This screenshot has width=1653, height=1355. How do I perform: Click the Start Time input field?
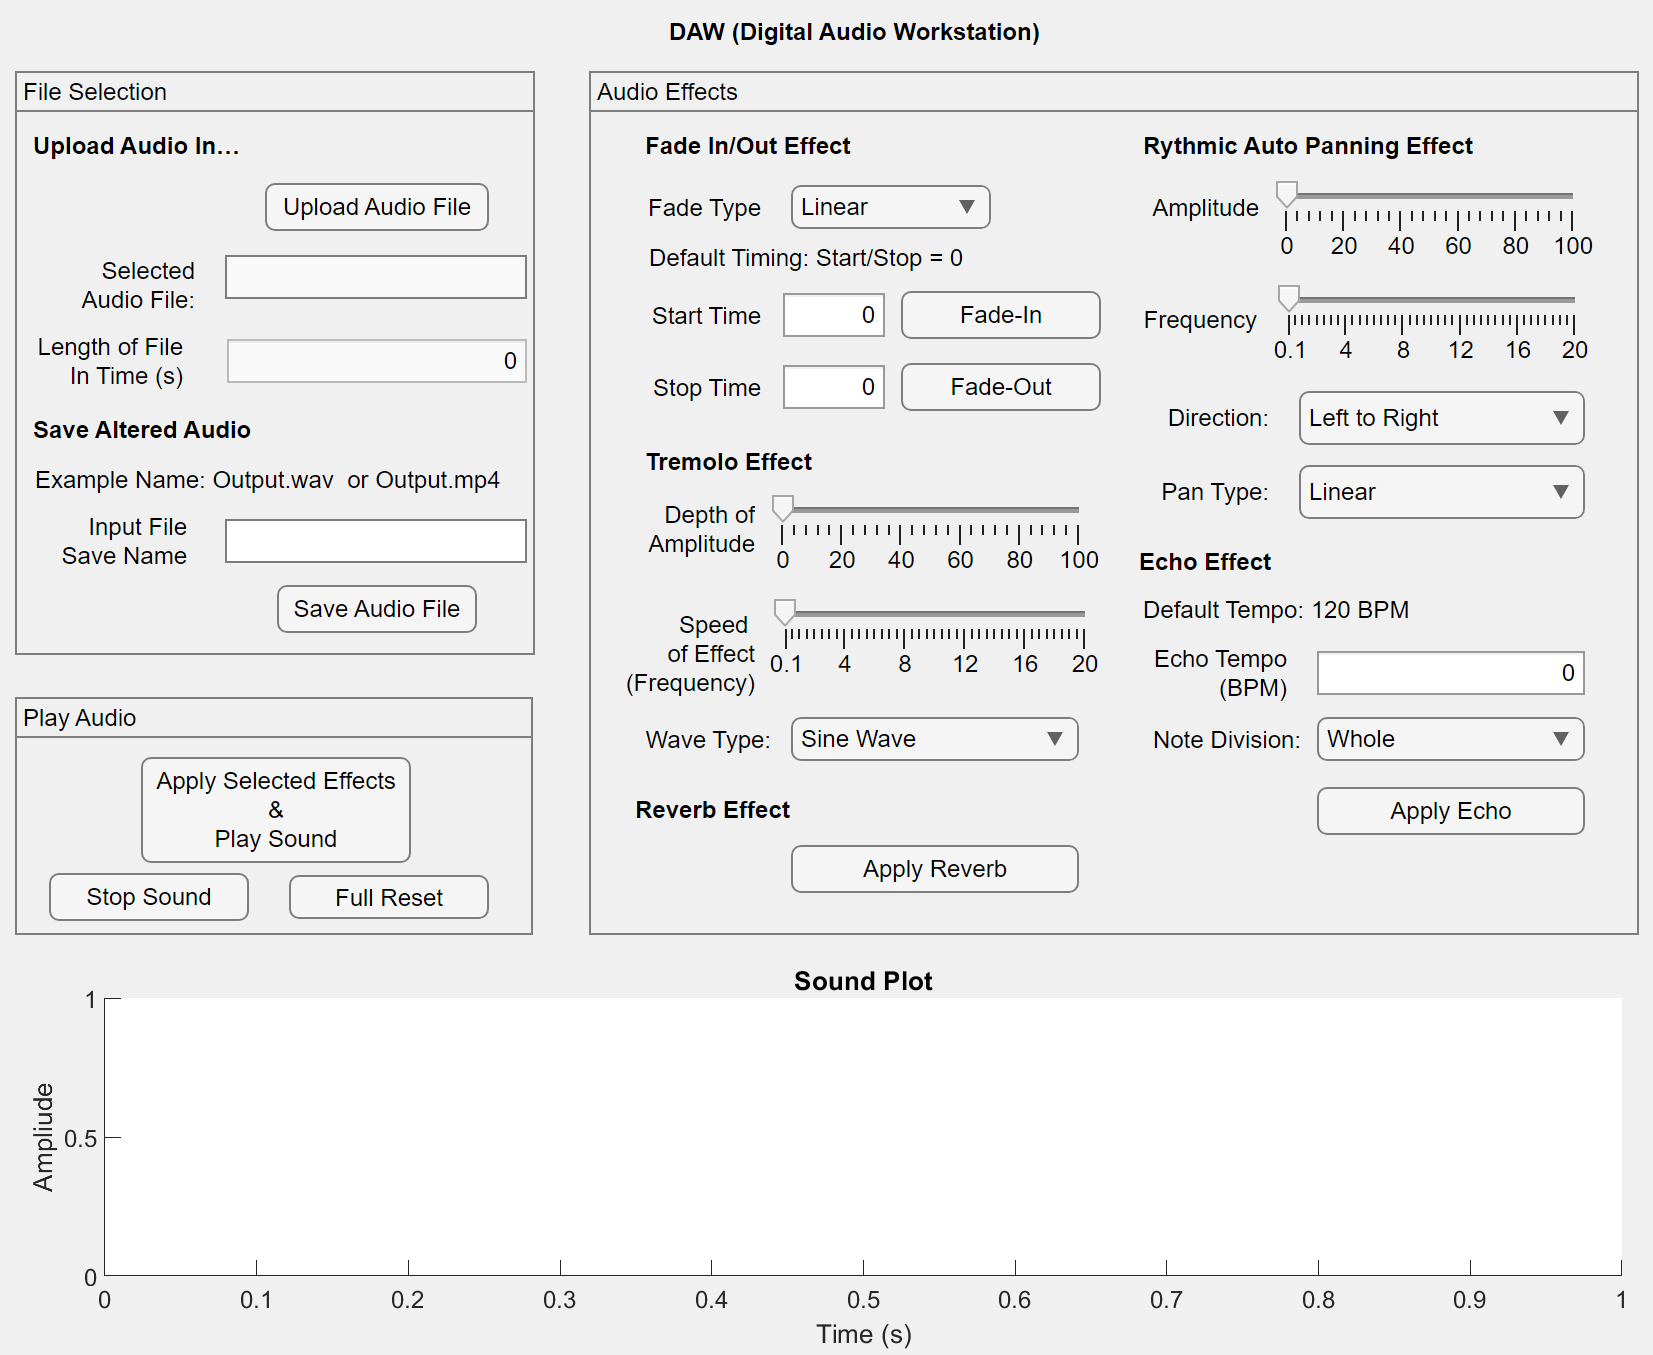pos(833,315)
